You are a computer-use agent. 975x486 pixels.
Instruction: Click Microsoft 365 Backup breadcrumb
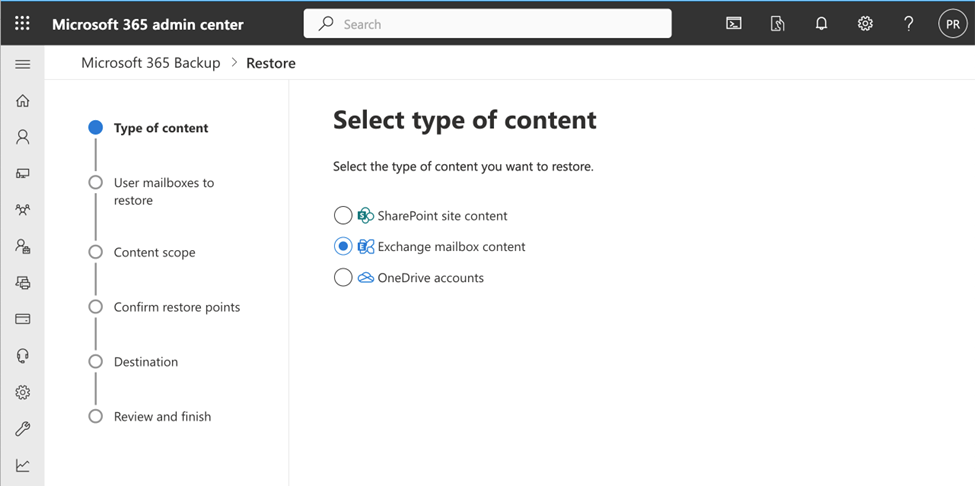click(151, 63)
